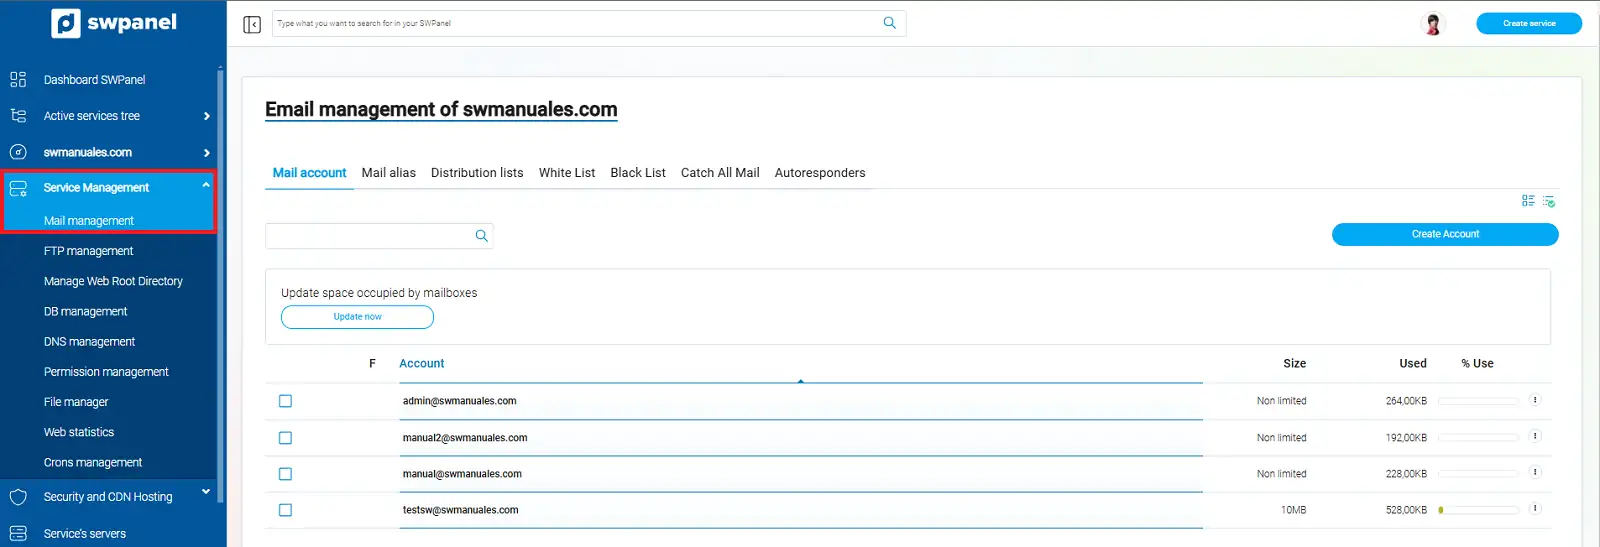The image size is (1600, 547).
Task: Open the user avatar profile menu
Action: tap(1433, 24)
